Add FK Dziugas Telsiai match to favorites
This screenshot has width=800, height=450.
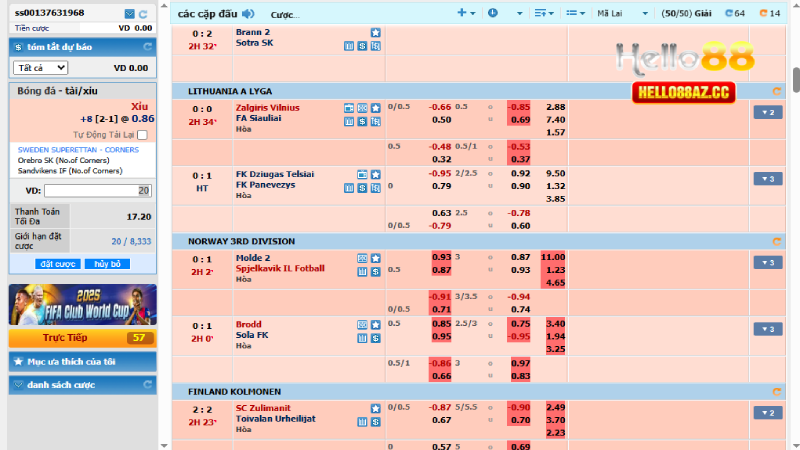tap(375, 174)
